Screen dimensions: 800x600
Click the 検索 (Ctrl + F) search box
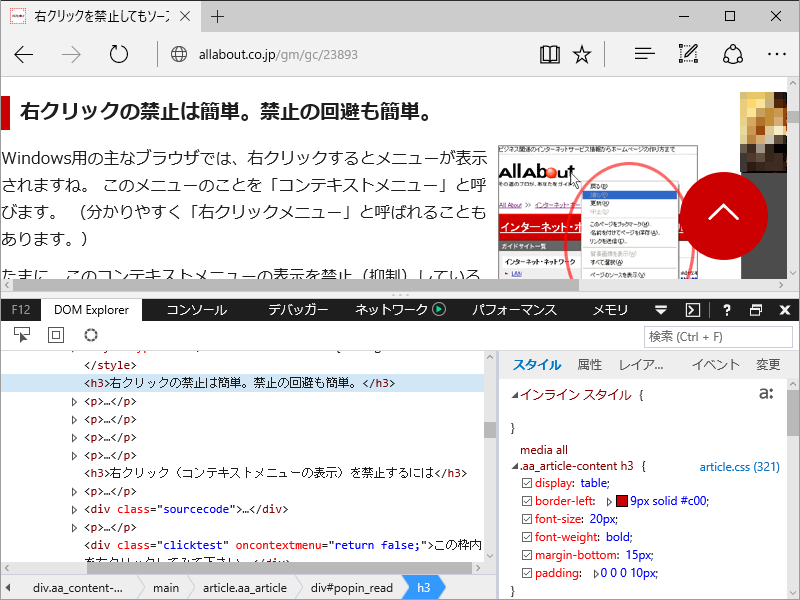(x=718, y=337)
